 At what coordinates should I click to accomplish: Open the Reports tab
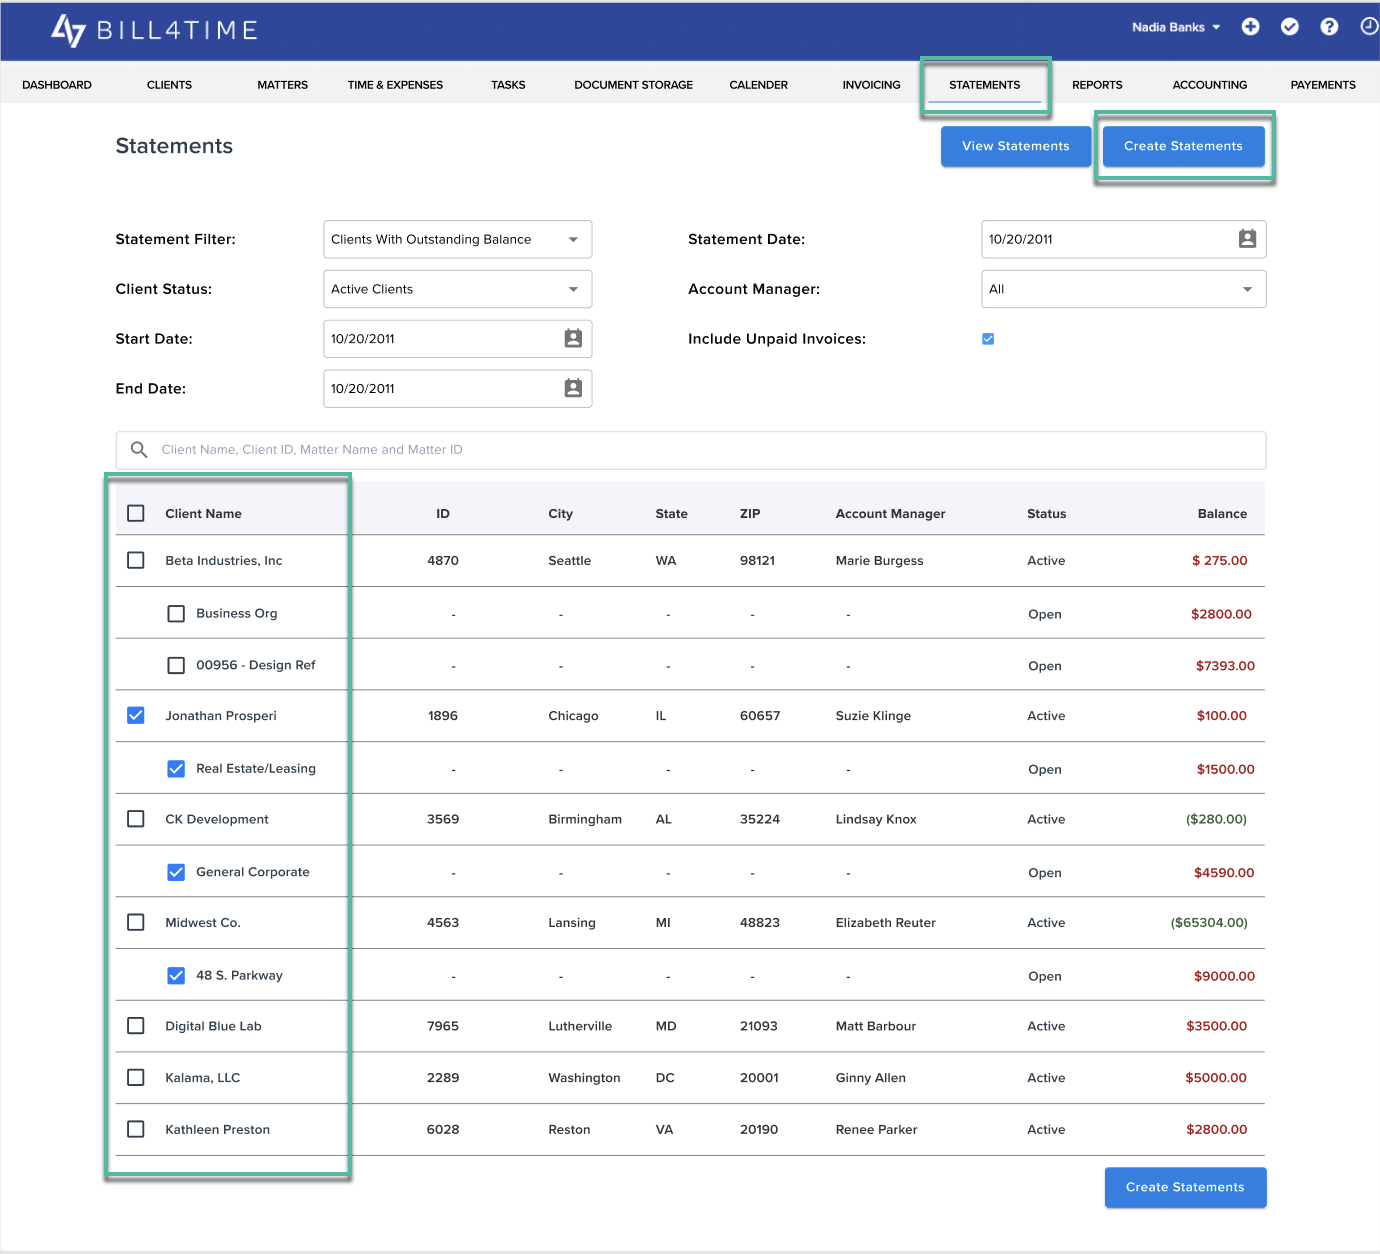(x=1097, y=85)
